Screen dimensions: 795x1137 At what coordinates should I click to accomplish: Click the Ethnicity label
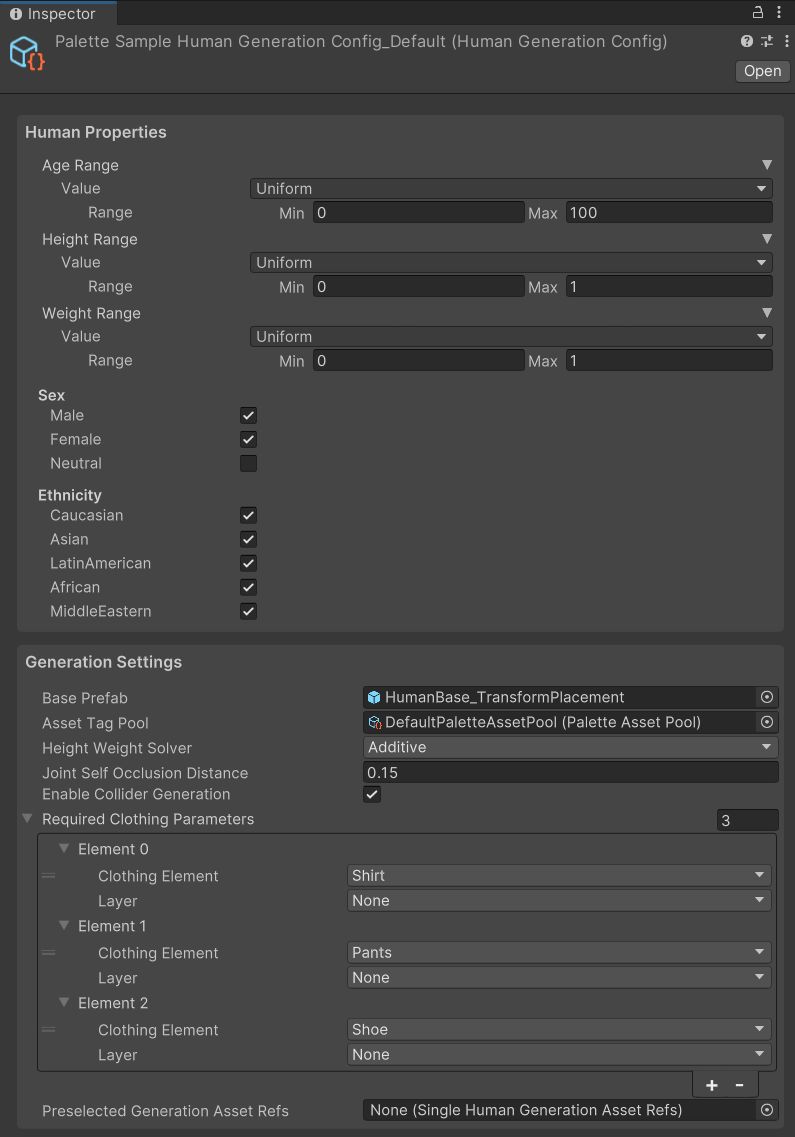click(x=70, y=495)
